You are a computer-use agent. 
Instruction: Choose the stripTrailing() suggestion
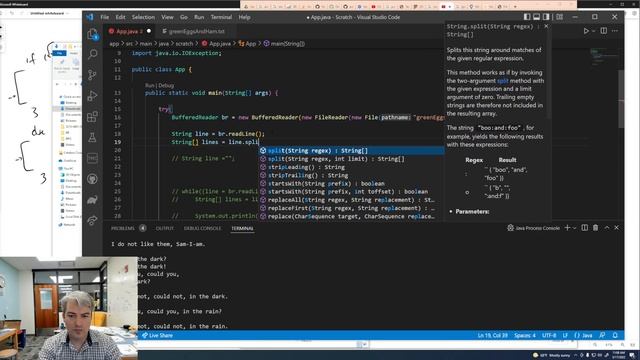click(351, 175)
